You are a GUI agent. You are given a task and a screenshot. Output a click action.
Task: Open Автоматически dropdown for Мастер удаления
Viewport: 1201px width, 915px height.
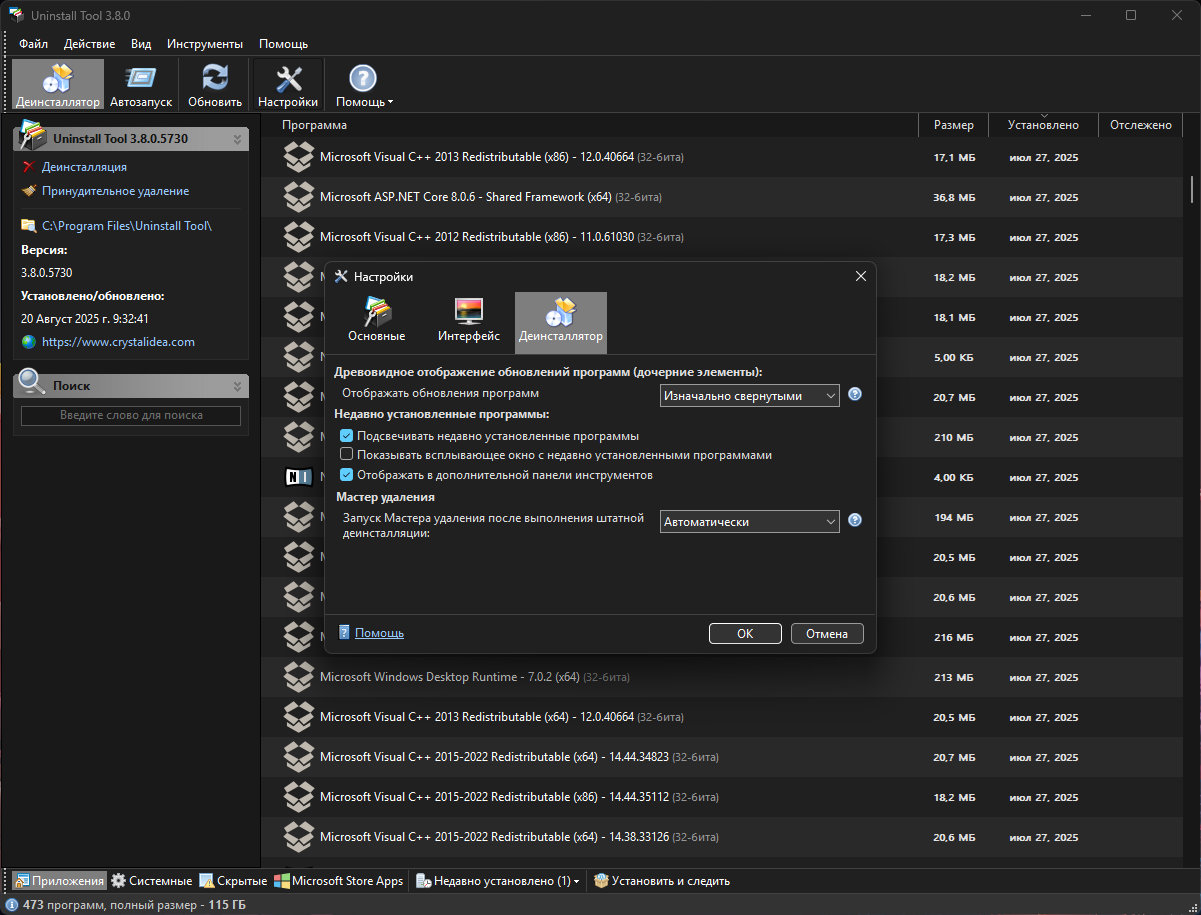750,521
